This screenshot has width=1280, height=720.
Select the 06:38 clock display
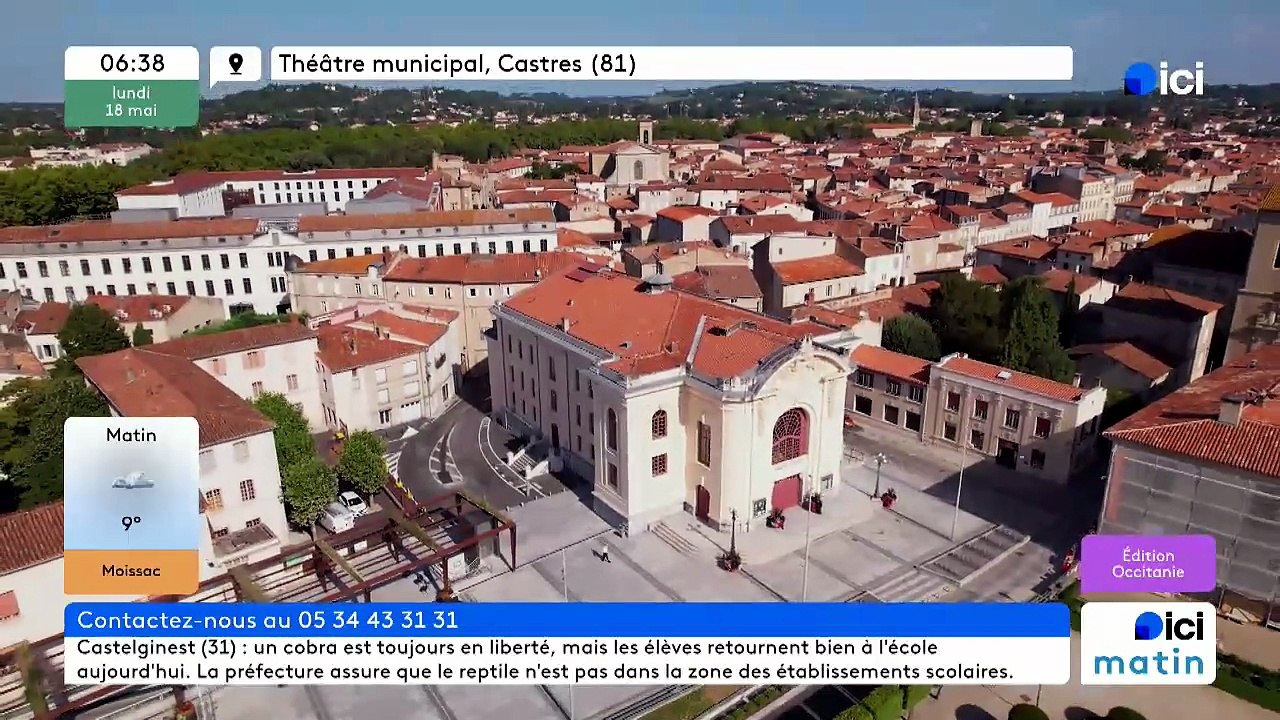tap(132, 63)
